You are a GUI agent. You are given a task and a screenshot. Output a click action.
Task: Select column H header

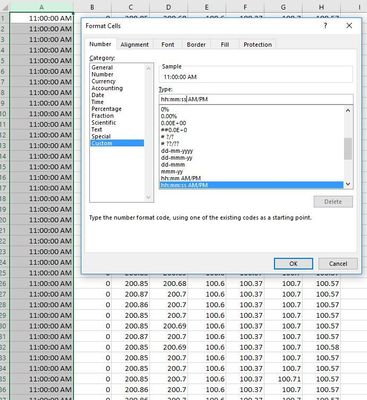[321, 7]
